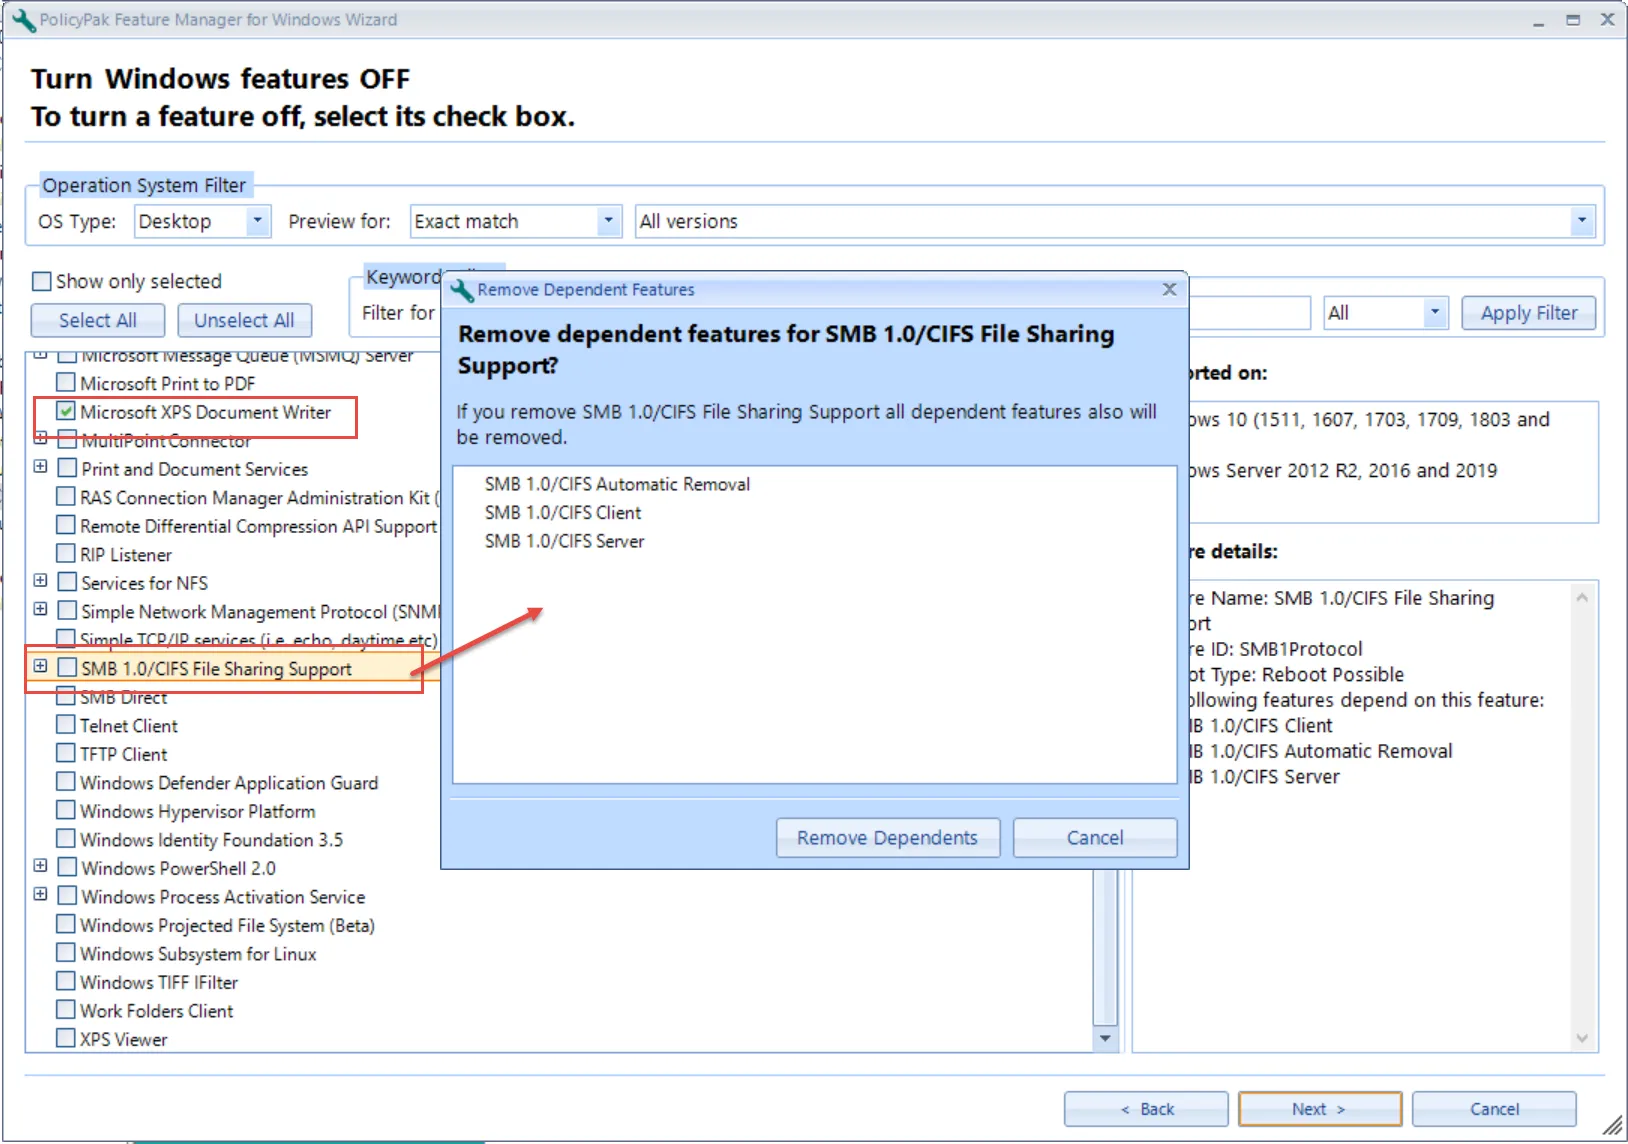
Task: Close the Remove Dependent Features dialog
Action: pyautogui.click(x=1169, y=289)
